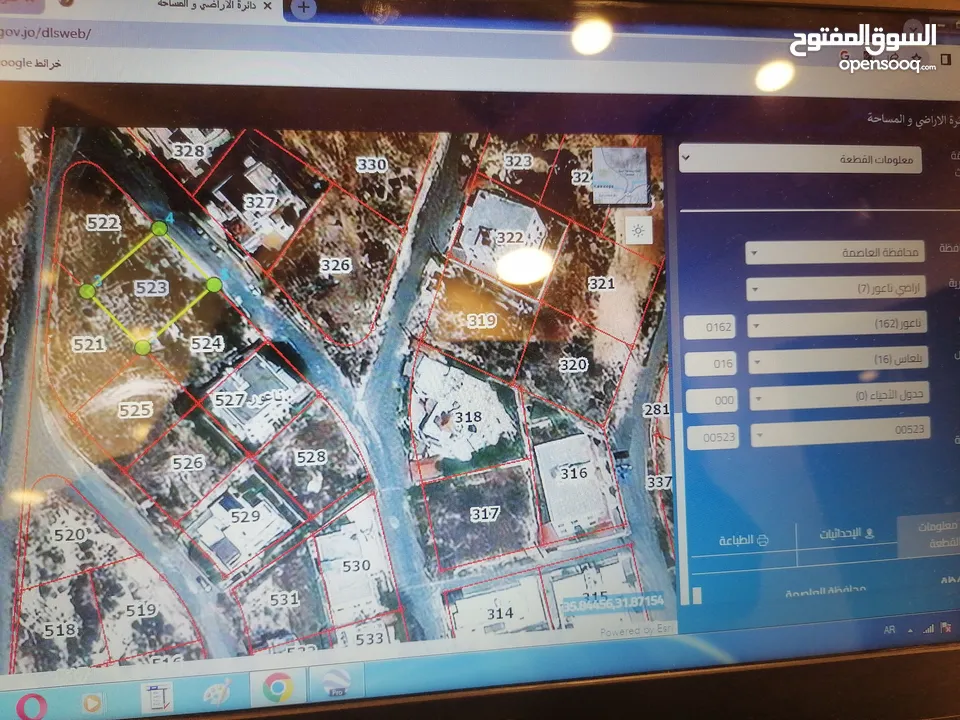The width and height of the screenshot is (960, 720).
Task: Open the بلعاس (16) basin dropdown
Action: tap(838, 359)
